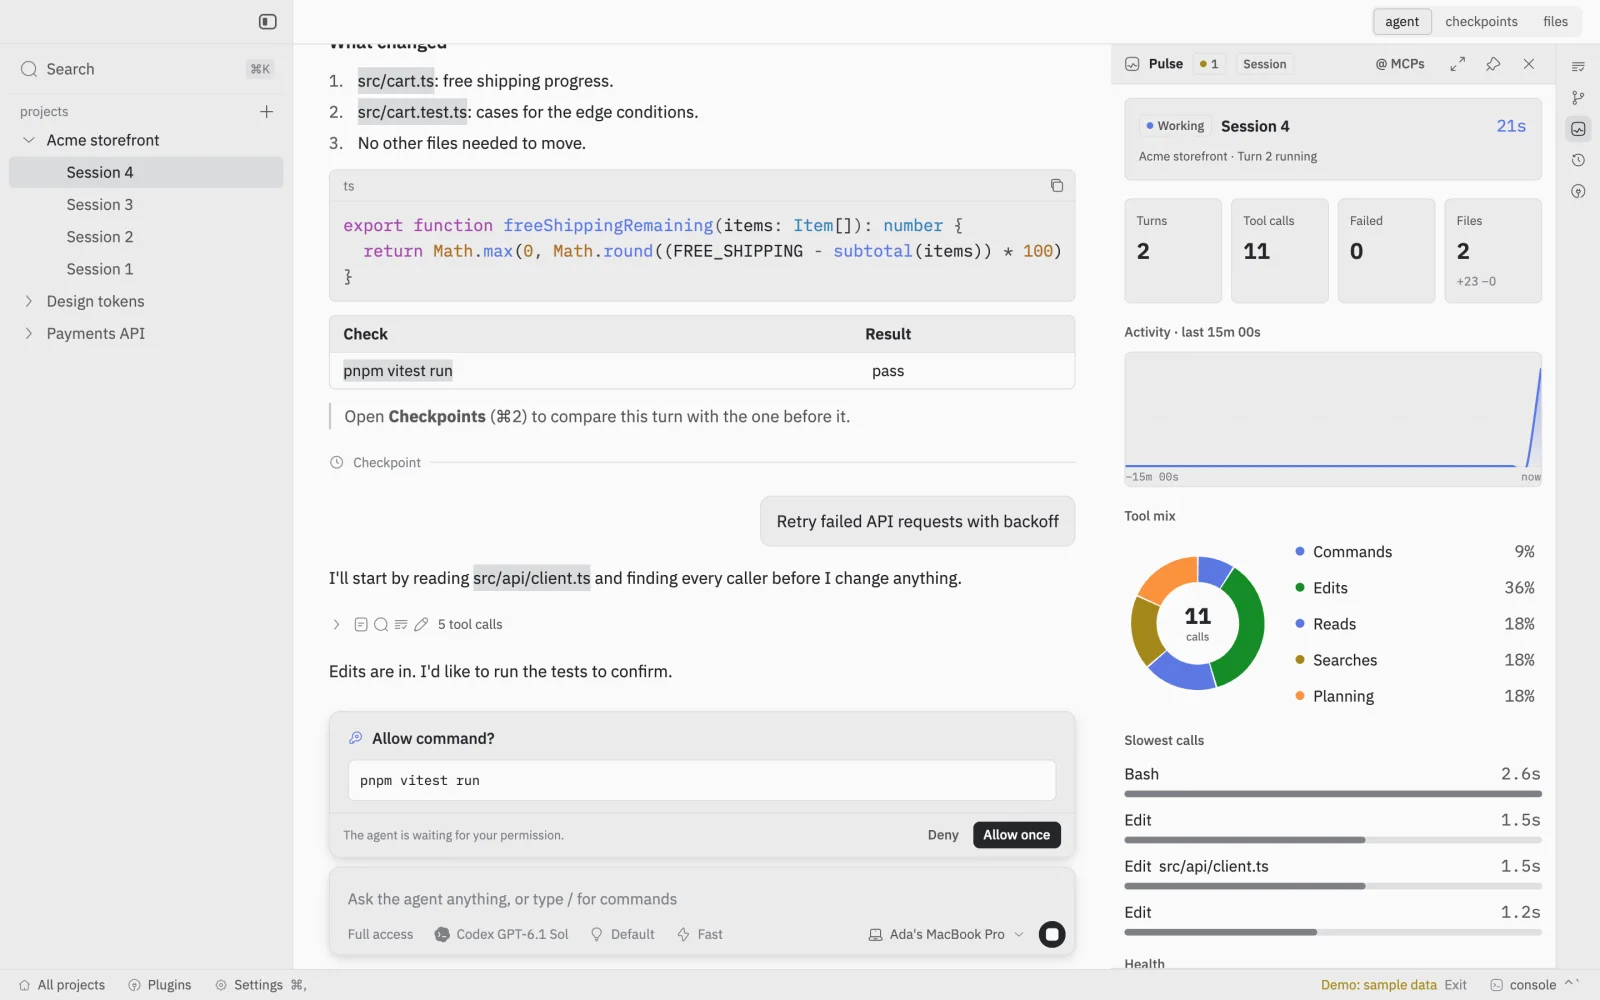The image size is (1600, 1000).
Task: Copy the ts code block
Action: pyautogui.click(x=1056, y=186)
